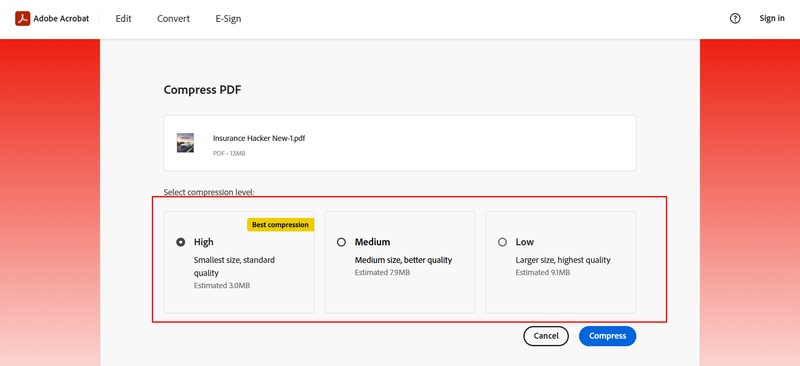This screenshot has width=800, height=366.
Task: Open the Edit menu
Action: 123,18
